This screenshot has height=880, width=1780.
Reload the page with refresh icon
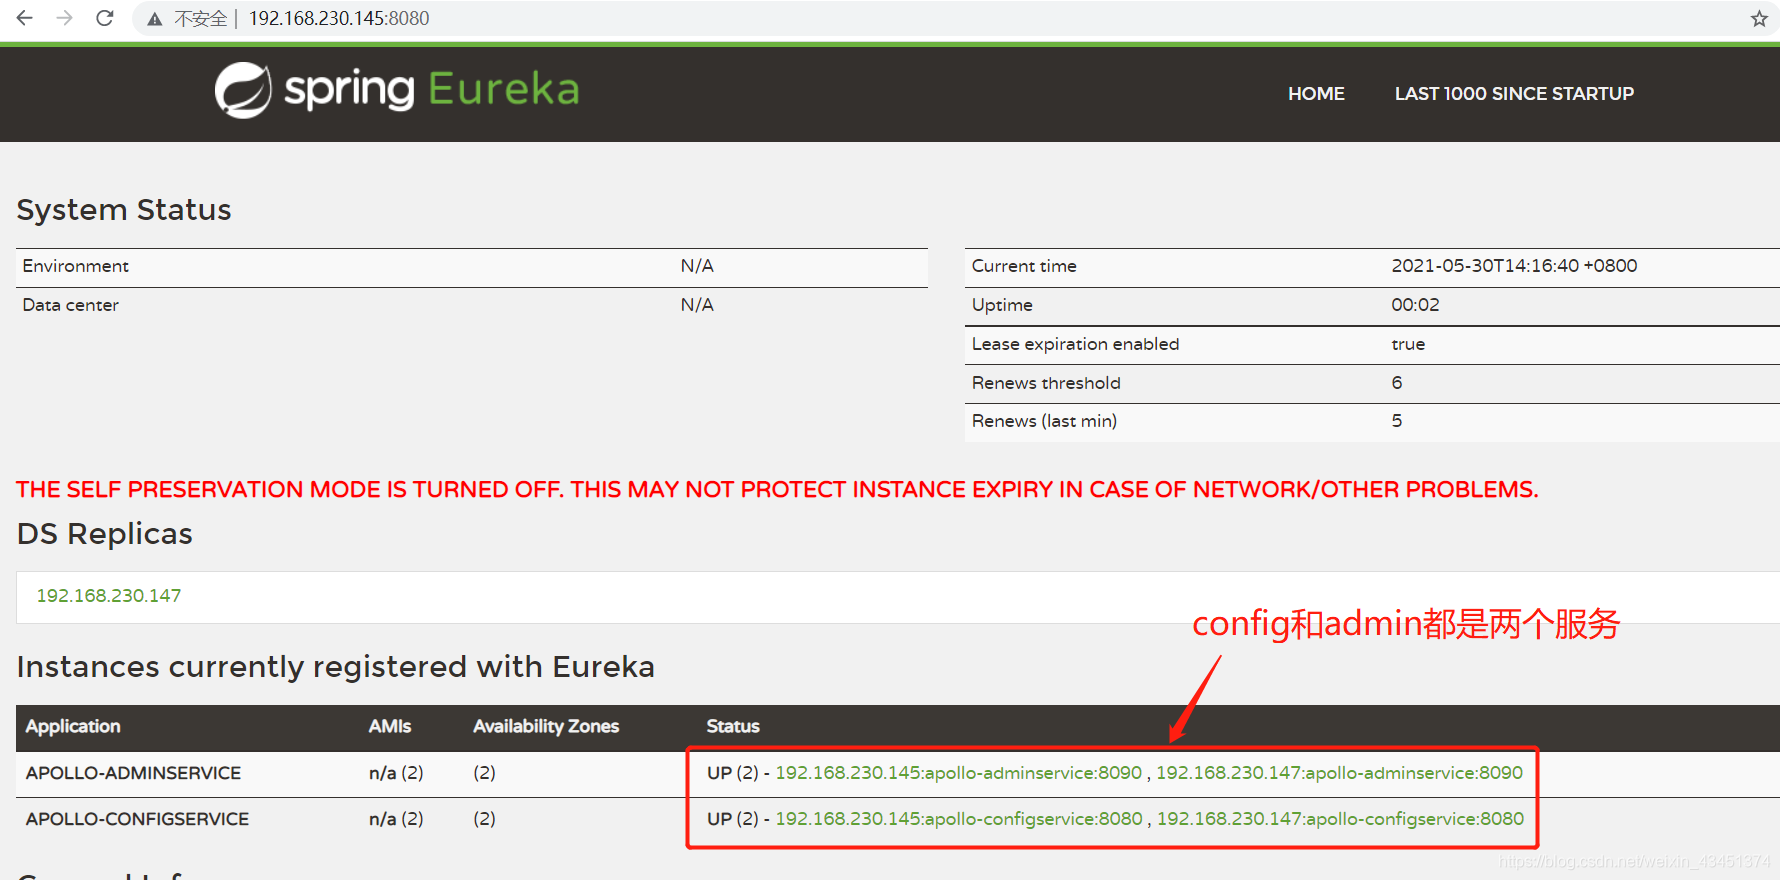point(104,18)
